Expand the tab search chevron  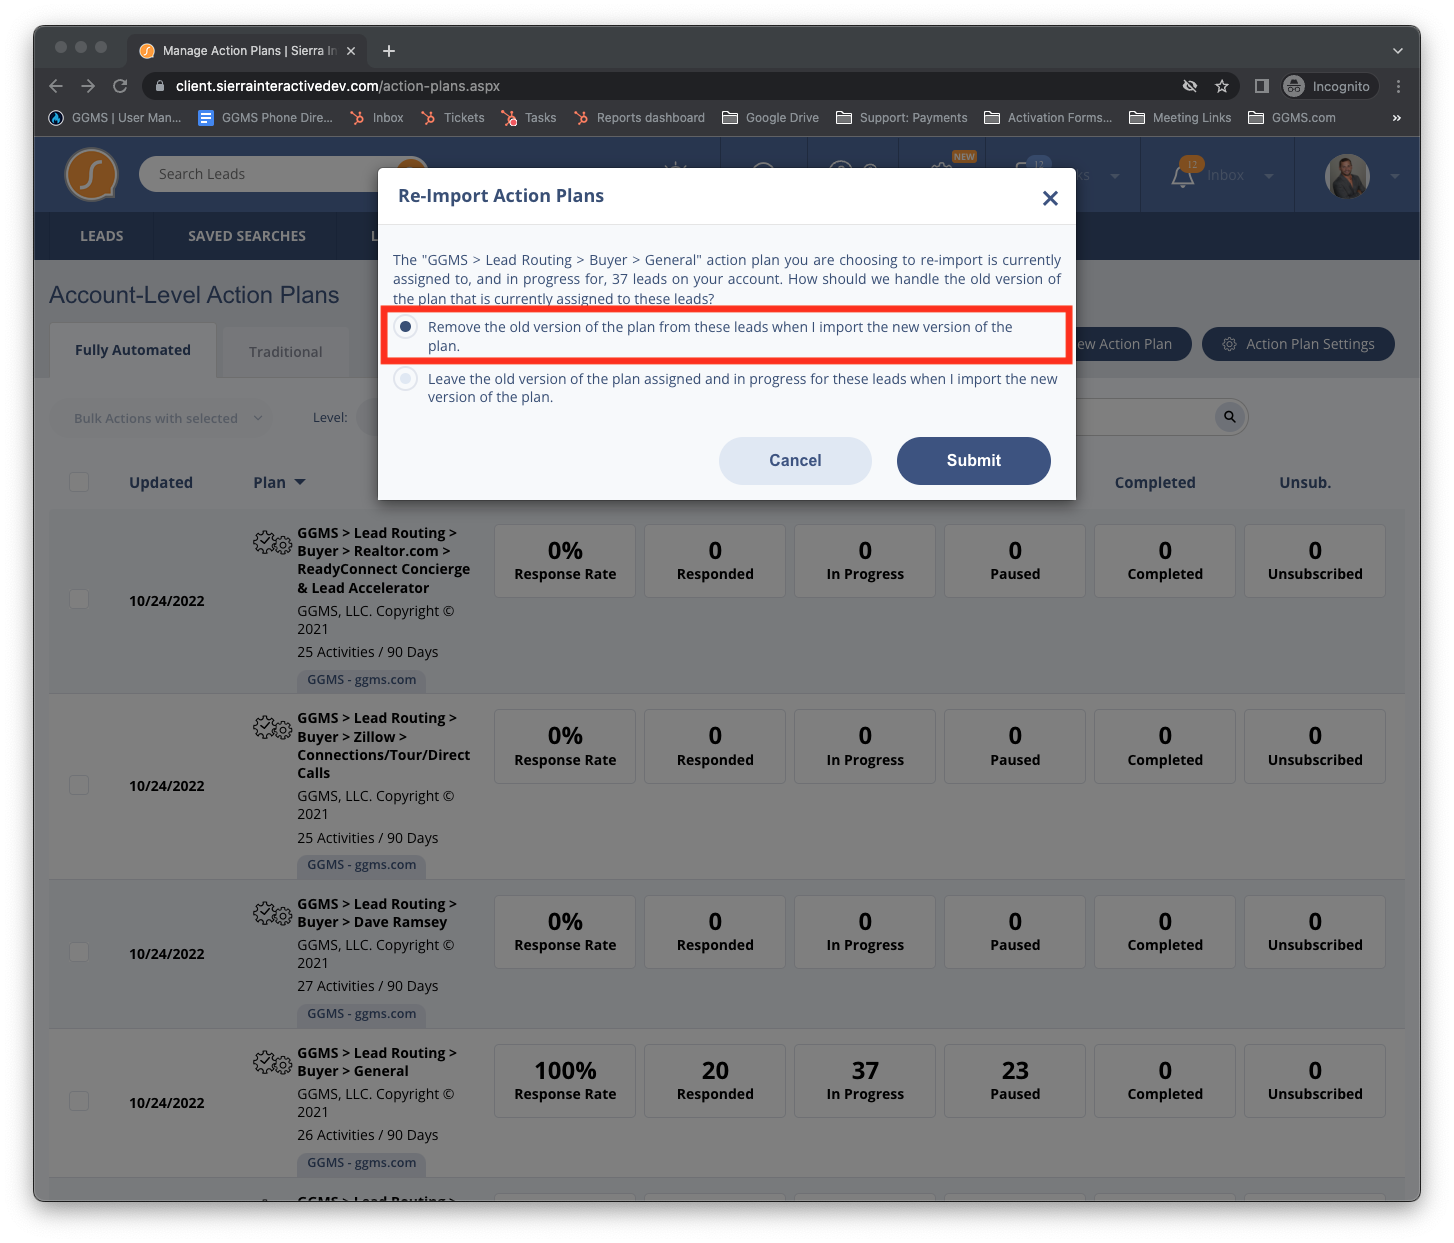(x=1397, y=51)
